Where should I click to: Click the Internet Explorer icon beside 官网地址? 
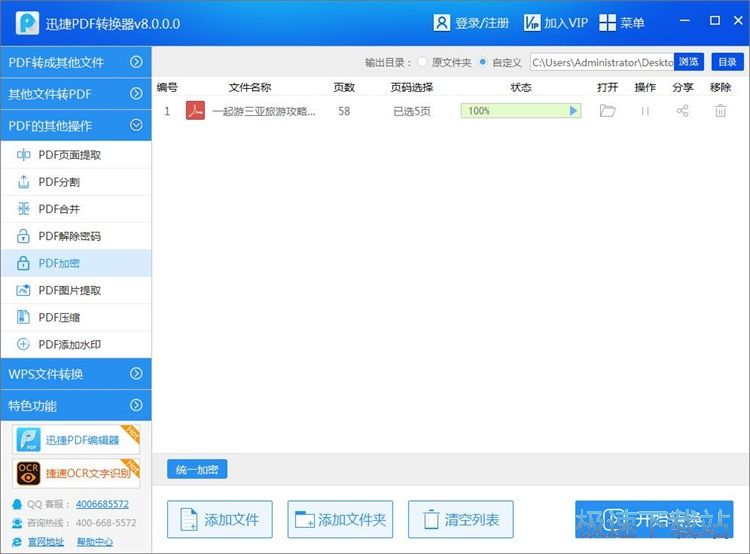pos(17,542)
